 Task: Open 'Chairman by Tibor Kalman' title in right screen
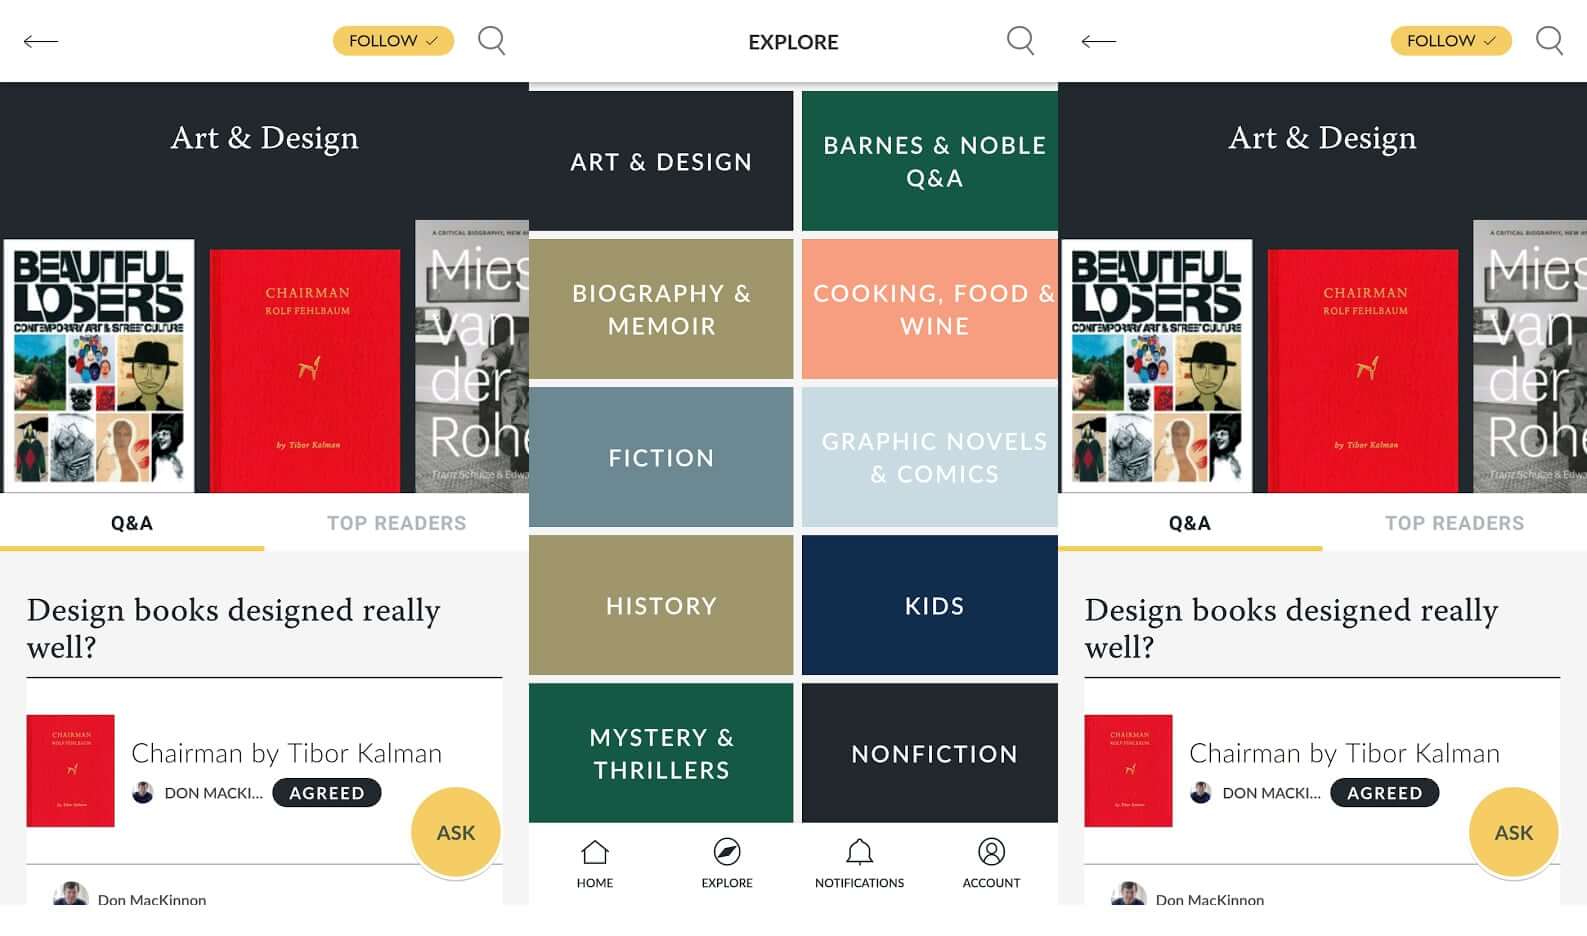[x=1345, y=753]
